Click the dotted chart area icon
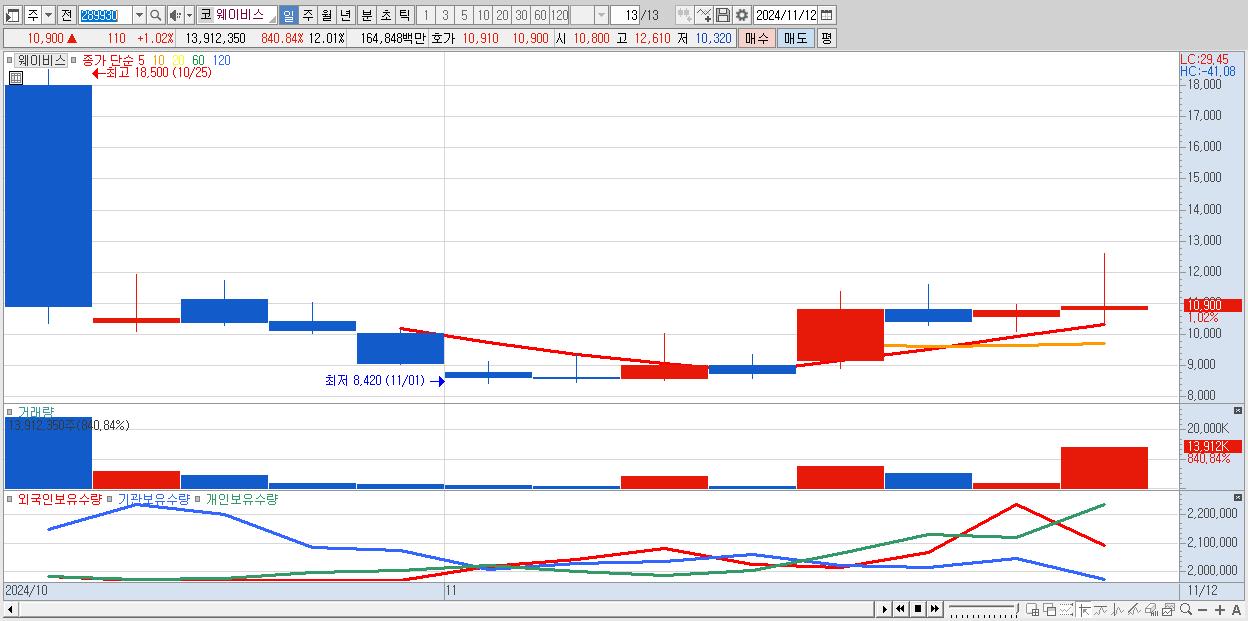1248x621 pixels. [x=1066, y=609]
